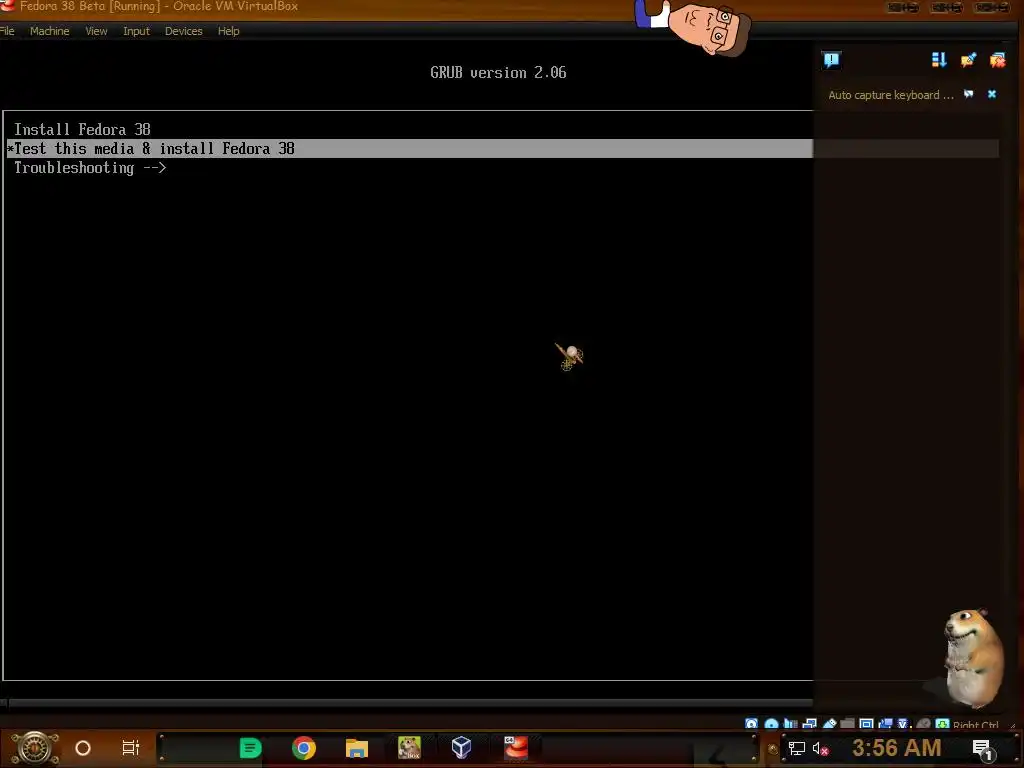Image resolution: width=1024 pixels, height=768 pixels.
Task: Open File Explorer from the taskbar
Action: (x=357, y=748)
